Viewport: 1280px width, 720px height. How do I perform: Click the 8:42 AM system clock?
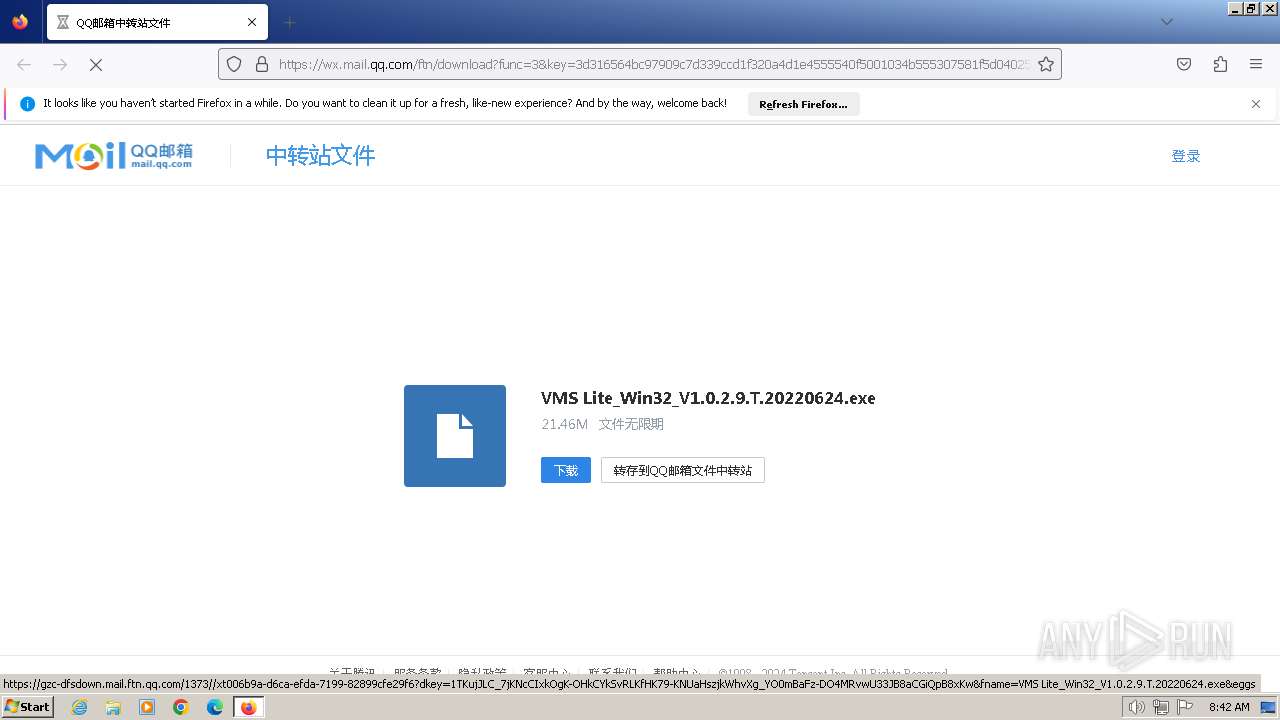click(x=1229, y=707)
